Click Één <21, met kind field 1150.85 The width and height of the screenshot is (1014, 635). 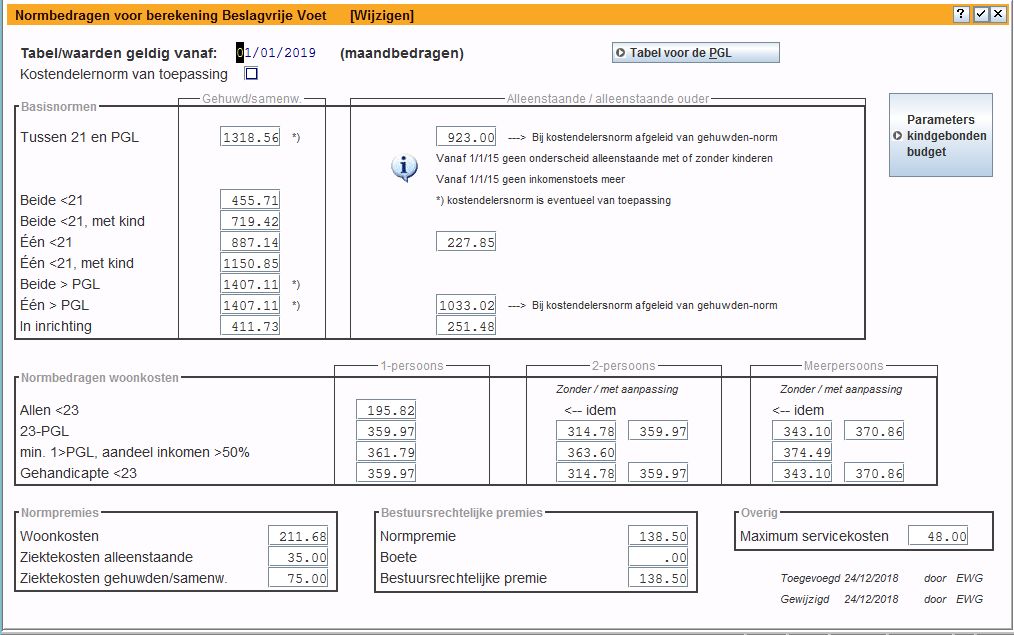tap(250, 263)
